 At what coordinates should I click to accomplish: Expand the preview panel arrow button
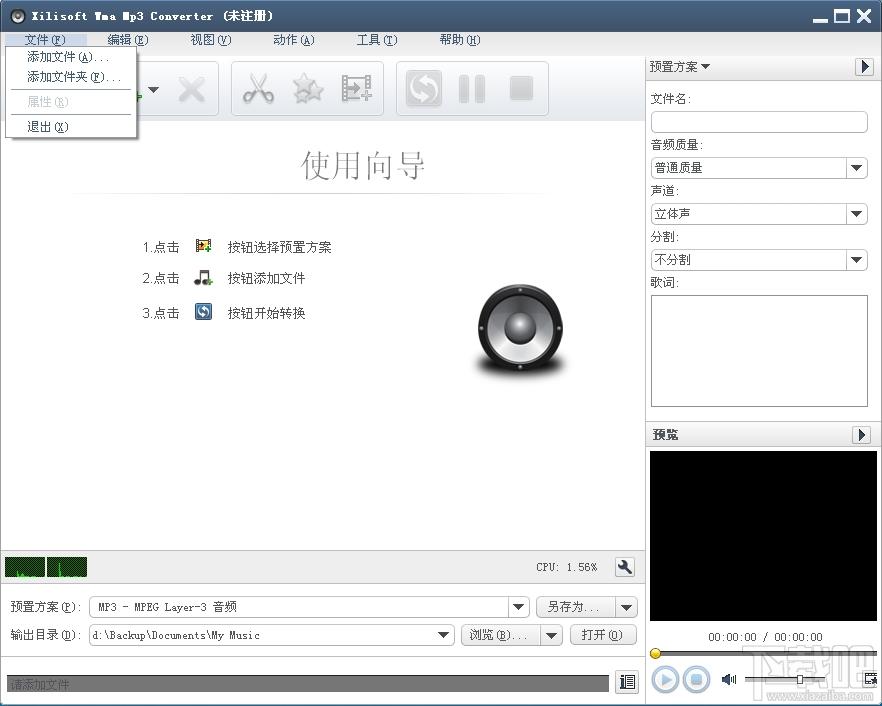(x=862, y=435)
